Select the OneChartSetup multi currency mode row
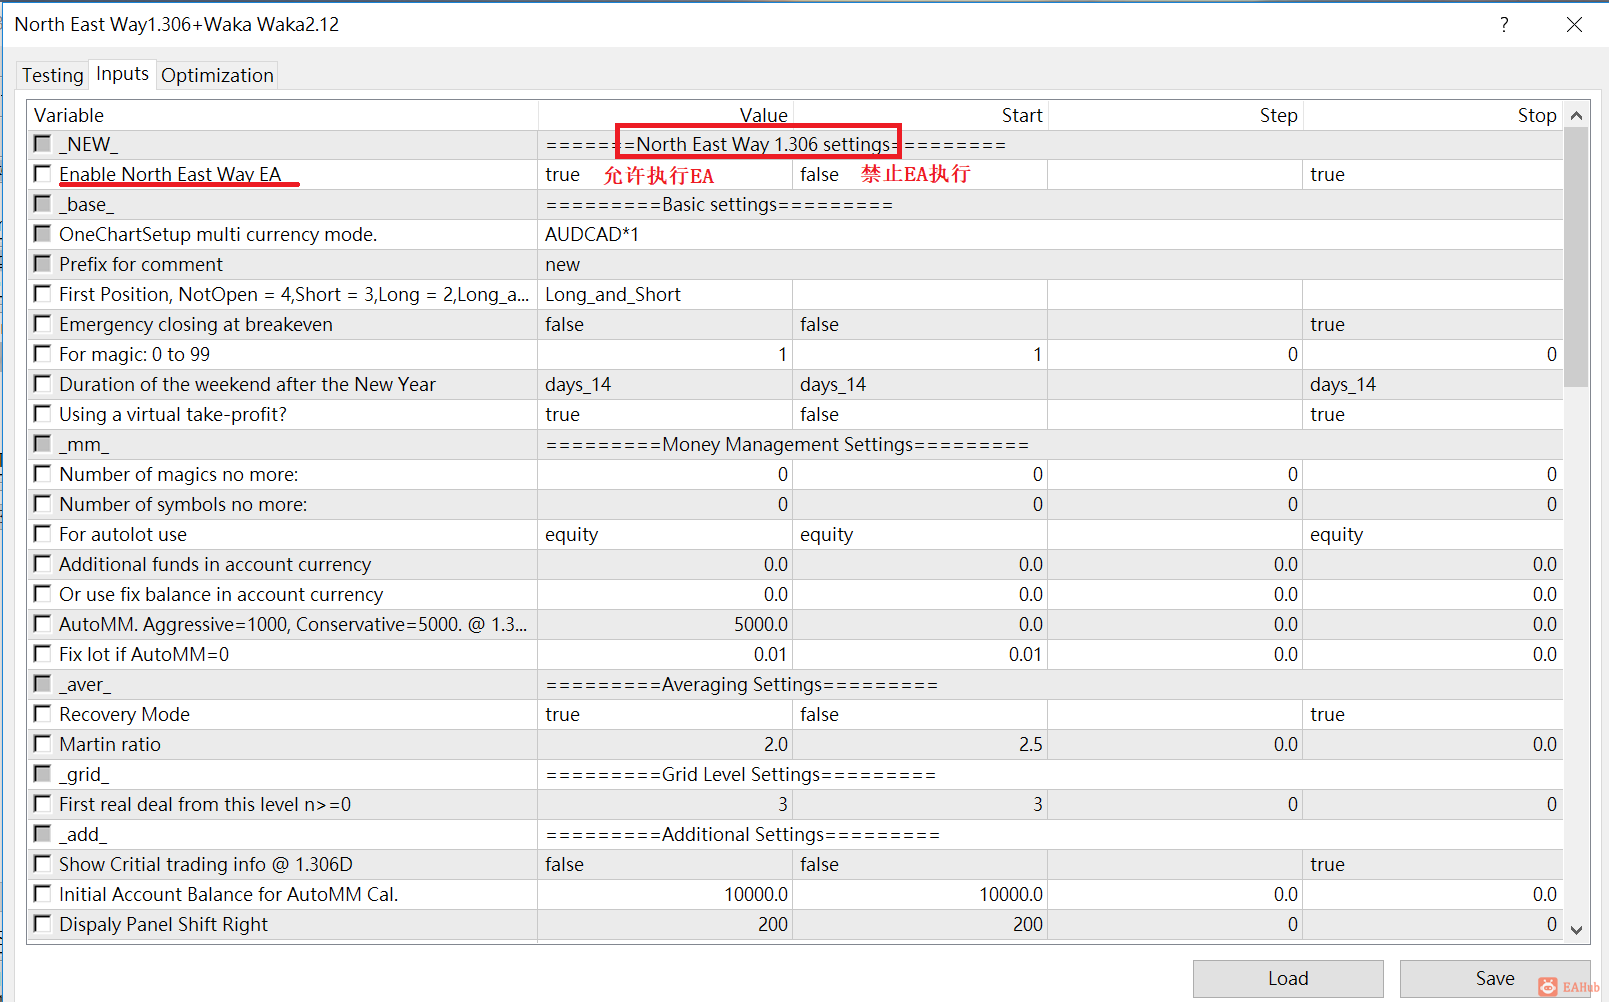The width and height of the screenshot is (1609, 1002). click(x=795, y=234)
